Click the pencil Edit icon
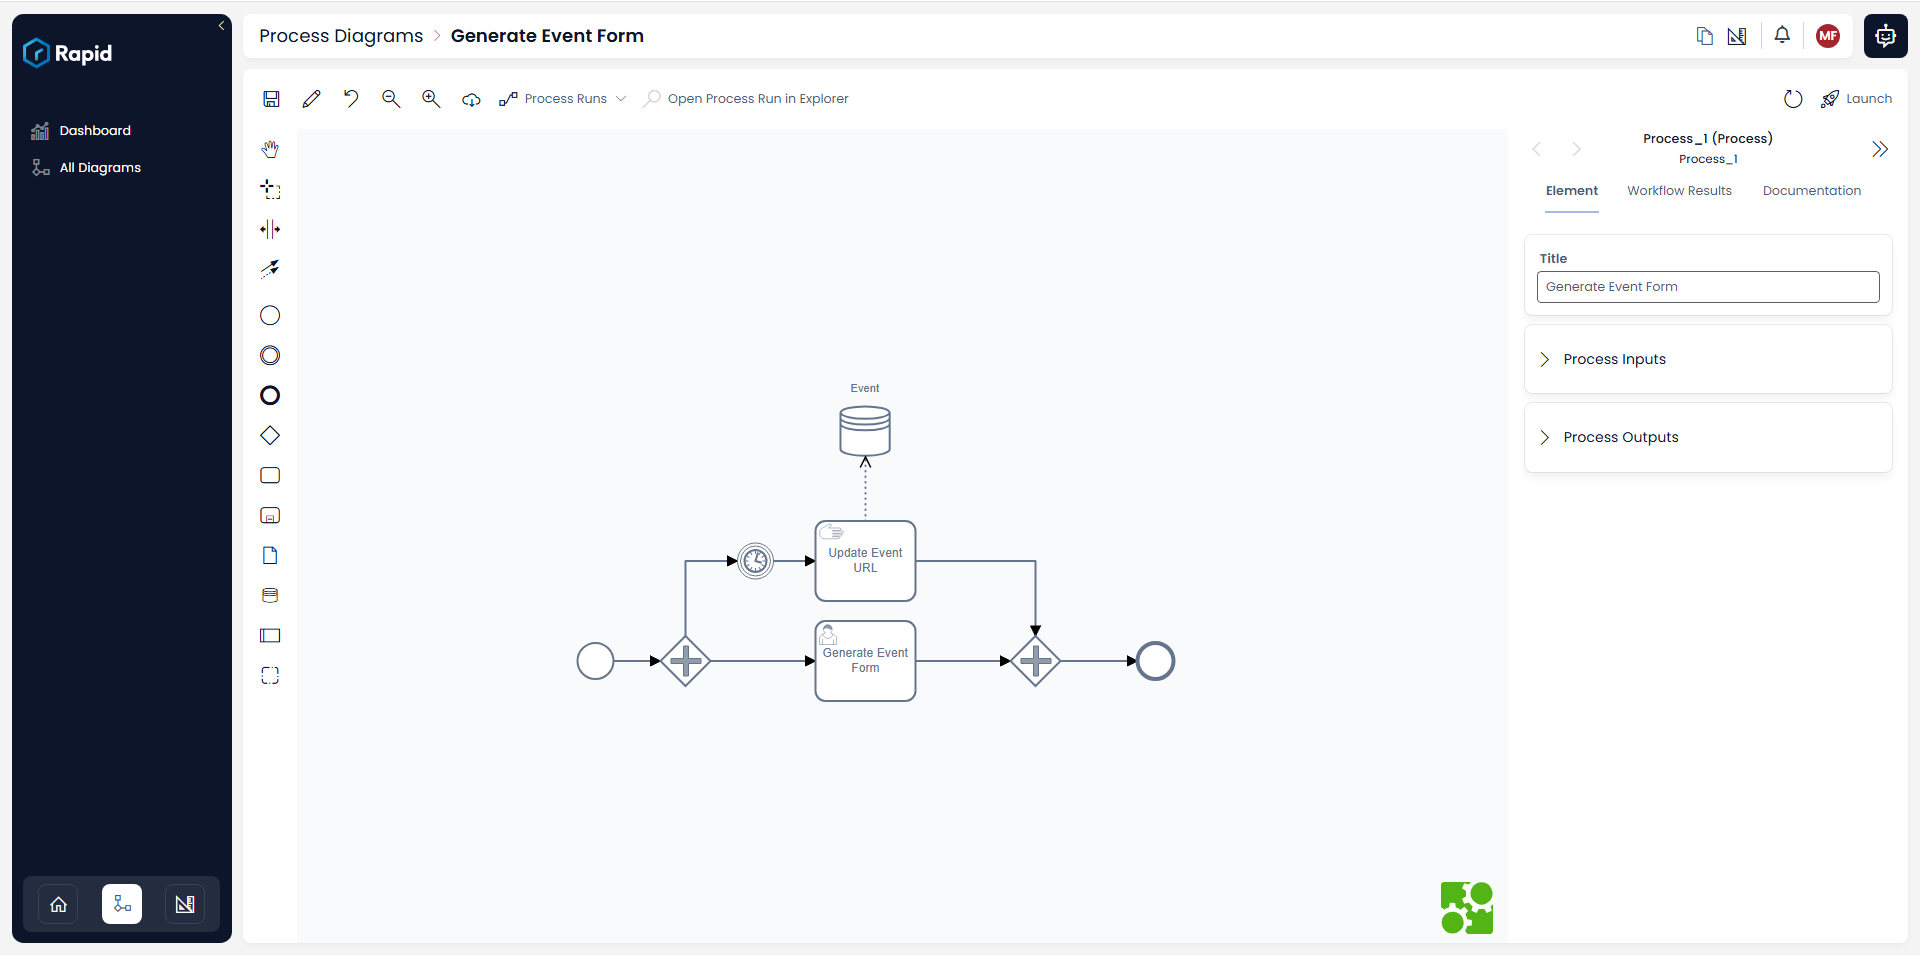This screenshot has width=1920, height=955. pos(311,99)
